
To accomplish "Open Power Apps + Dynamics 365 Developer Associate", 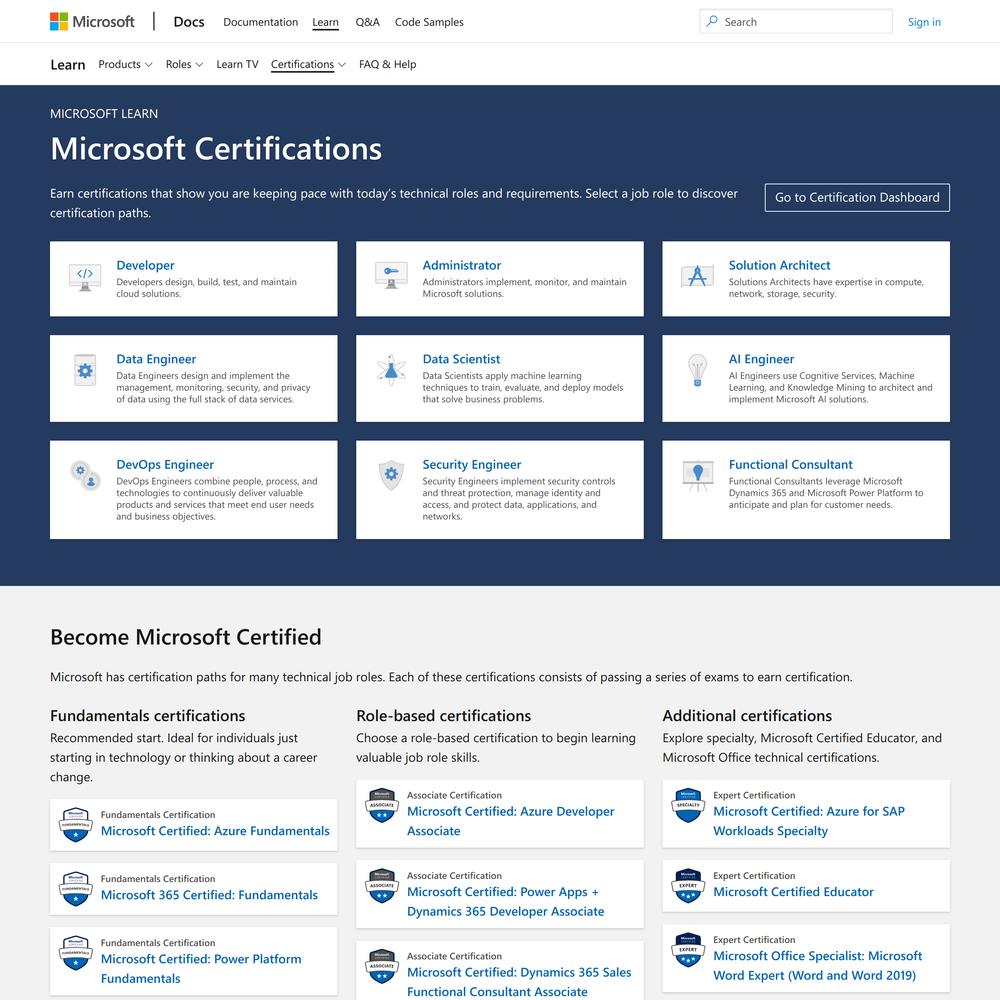I will pos(506,901).
